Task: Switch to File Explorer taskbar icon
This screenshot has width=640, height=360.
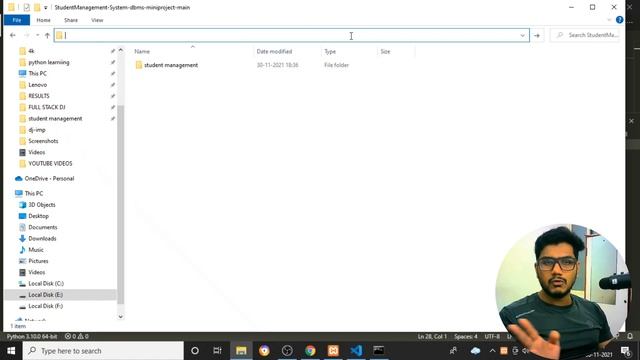Action: pyautogui.click(x=241, y=351)
